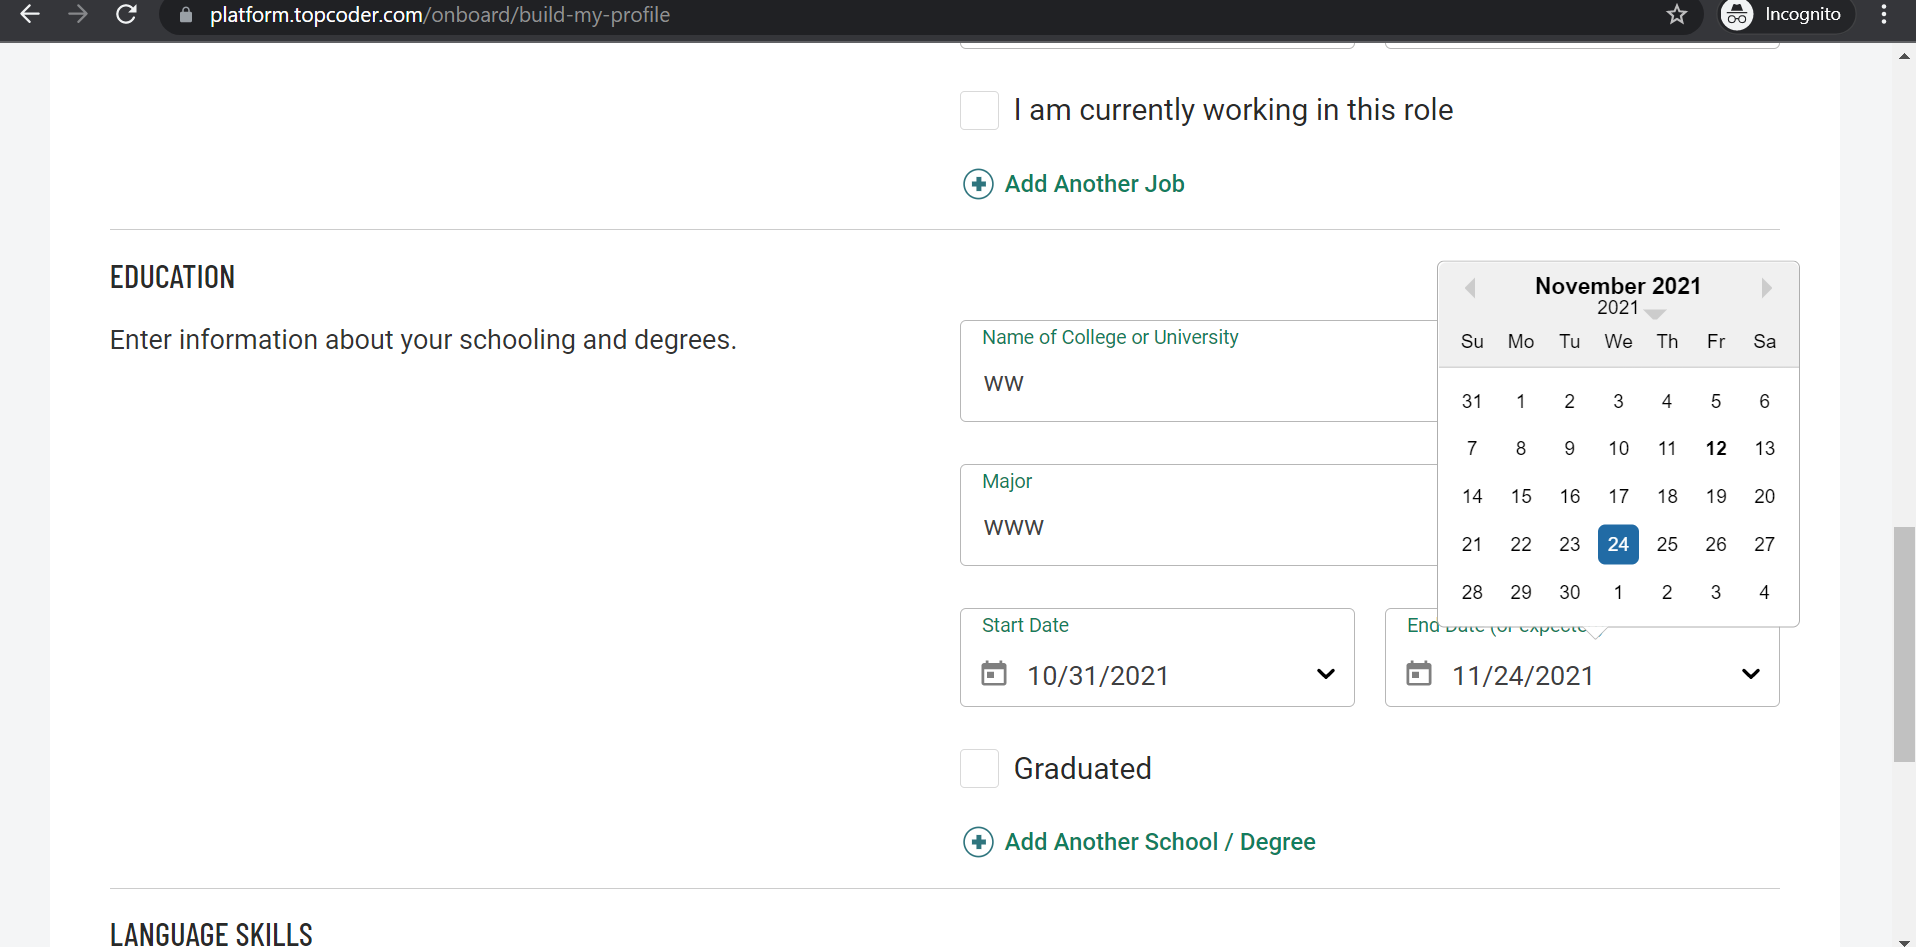Open the Chrome three-dot menu

tap(1885, 15)
